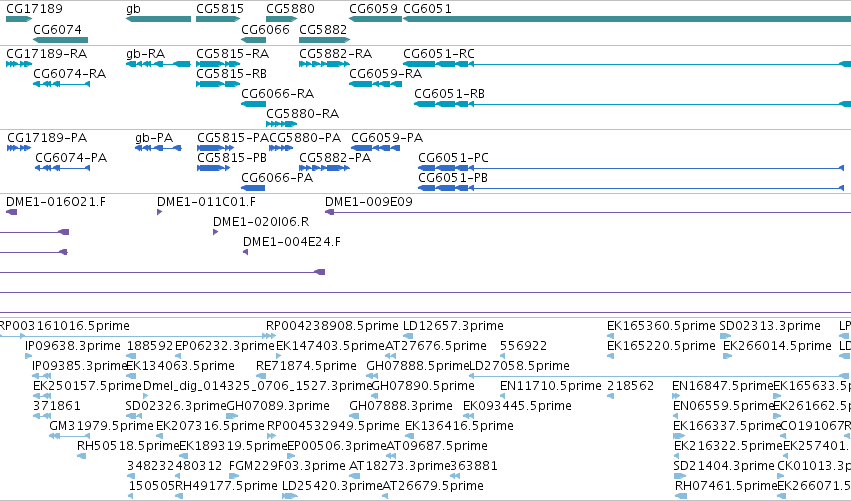Viewport: 851px width, 501px height.
Task: Click the LD25420.3prime EST label
Action: pyautogui.click(x=333, y=486)
